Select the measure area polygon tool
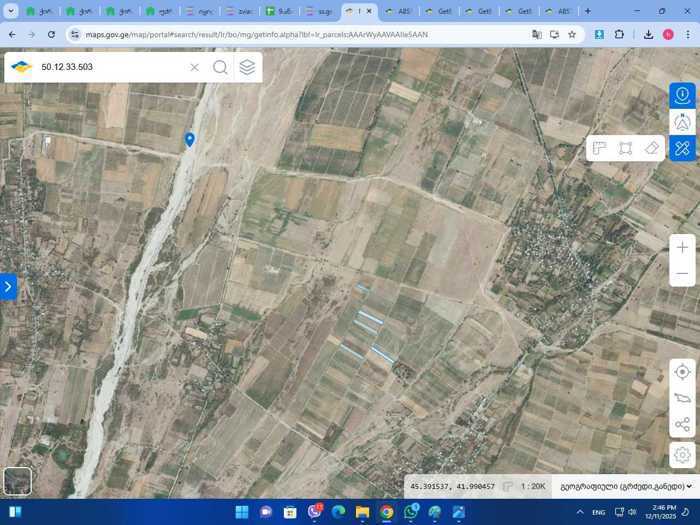This screenshot has height=525, width=700. point(625,148)
